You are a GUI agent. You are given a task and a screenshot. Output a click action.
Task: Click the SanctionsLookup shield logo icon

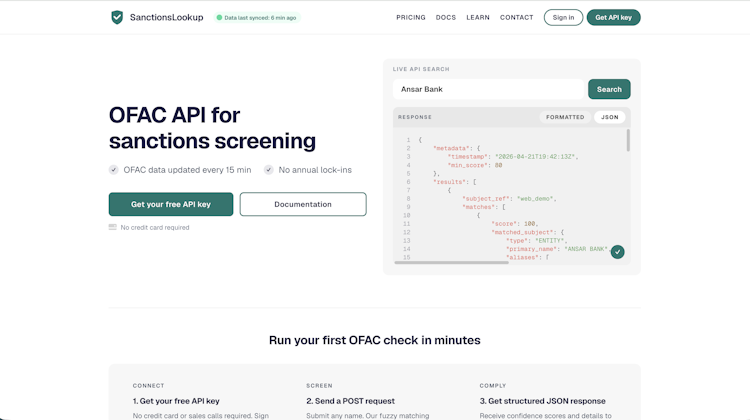(117, 18)
